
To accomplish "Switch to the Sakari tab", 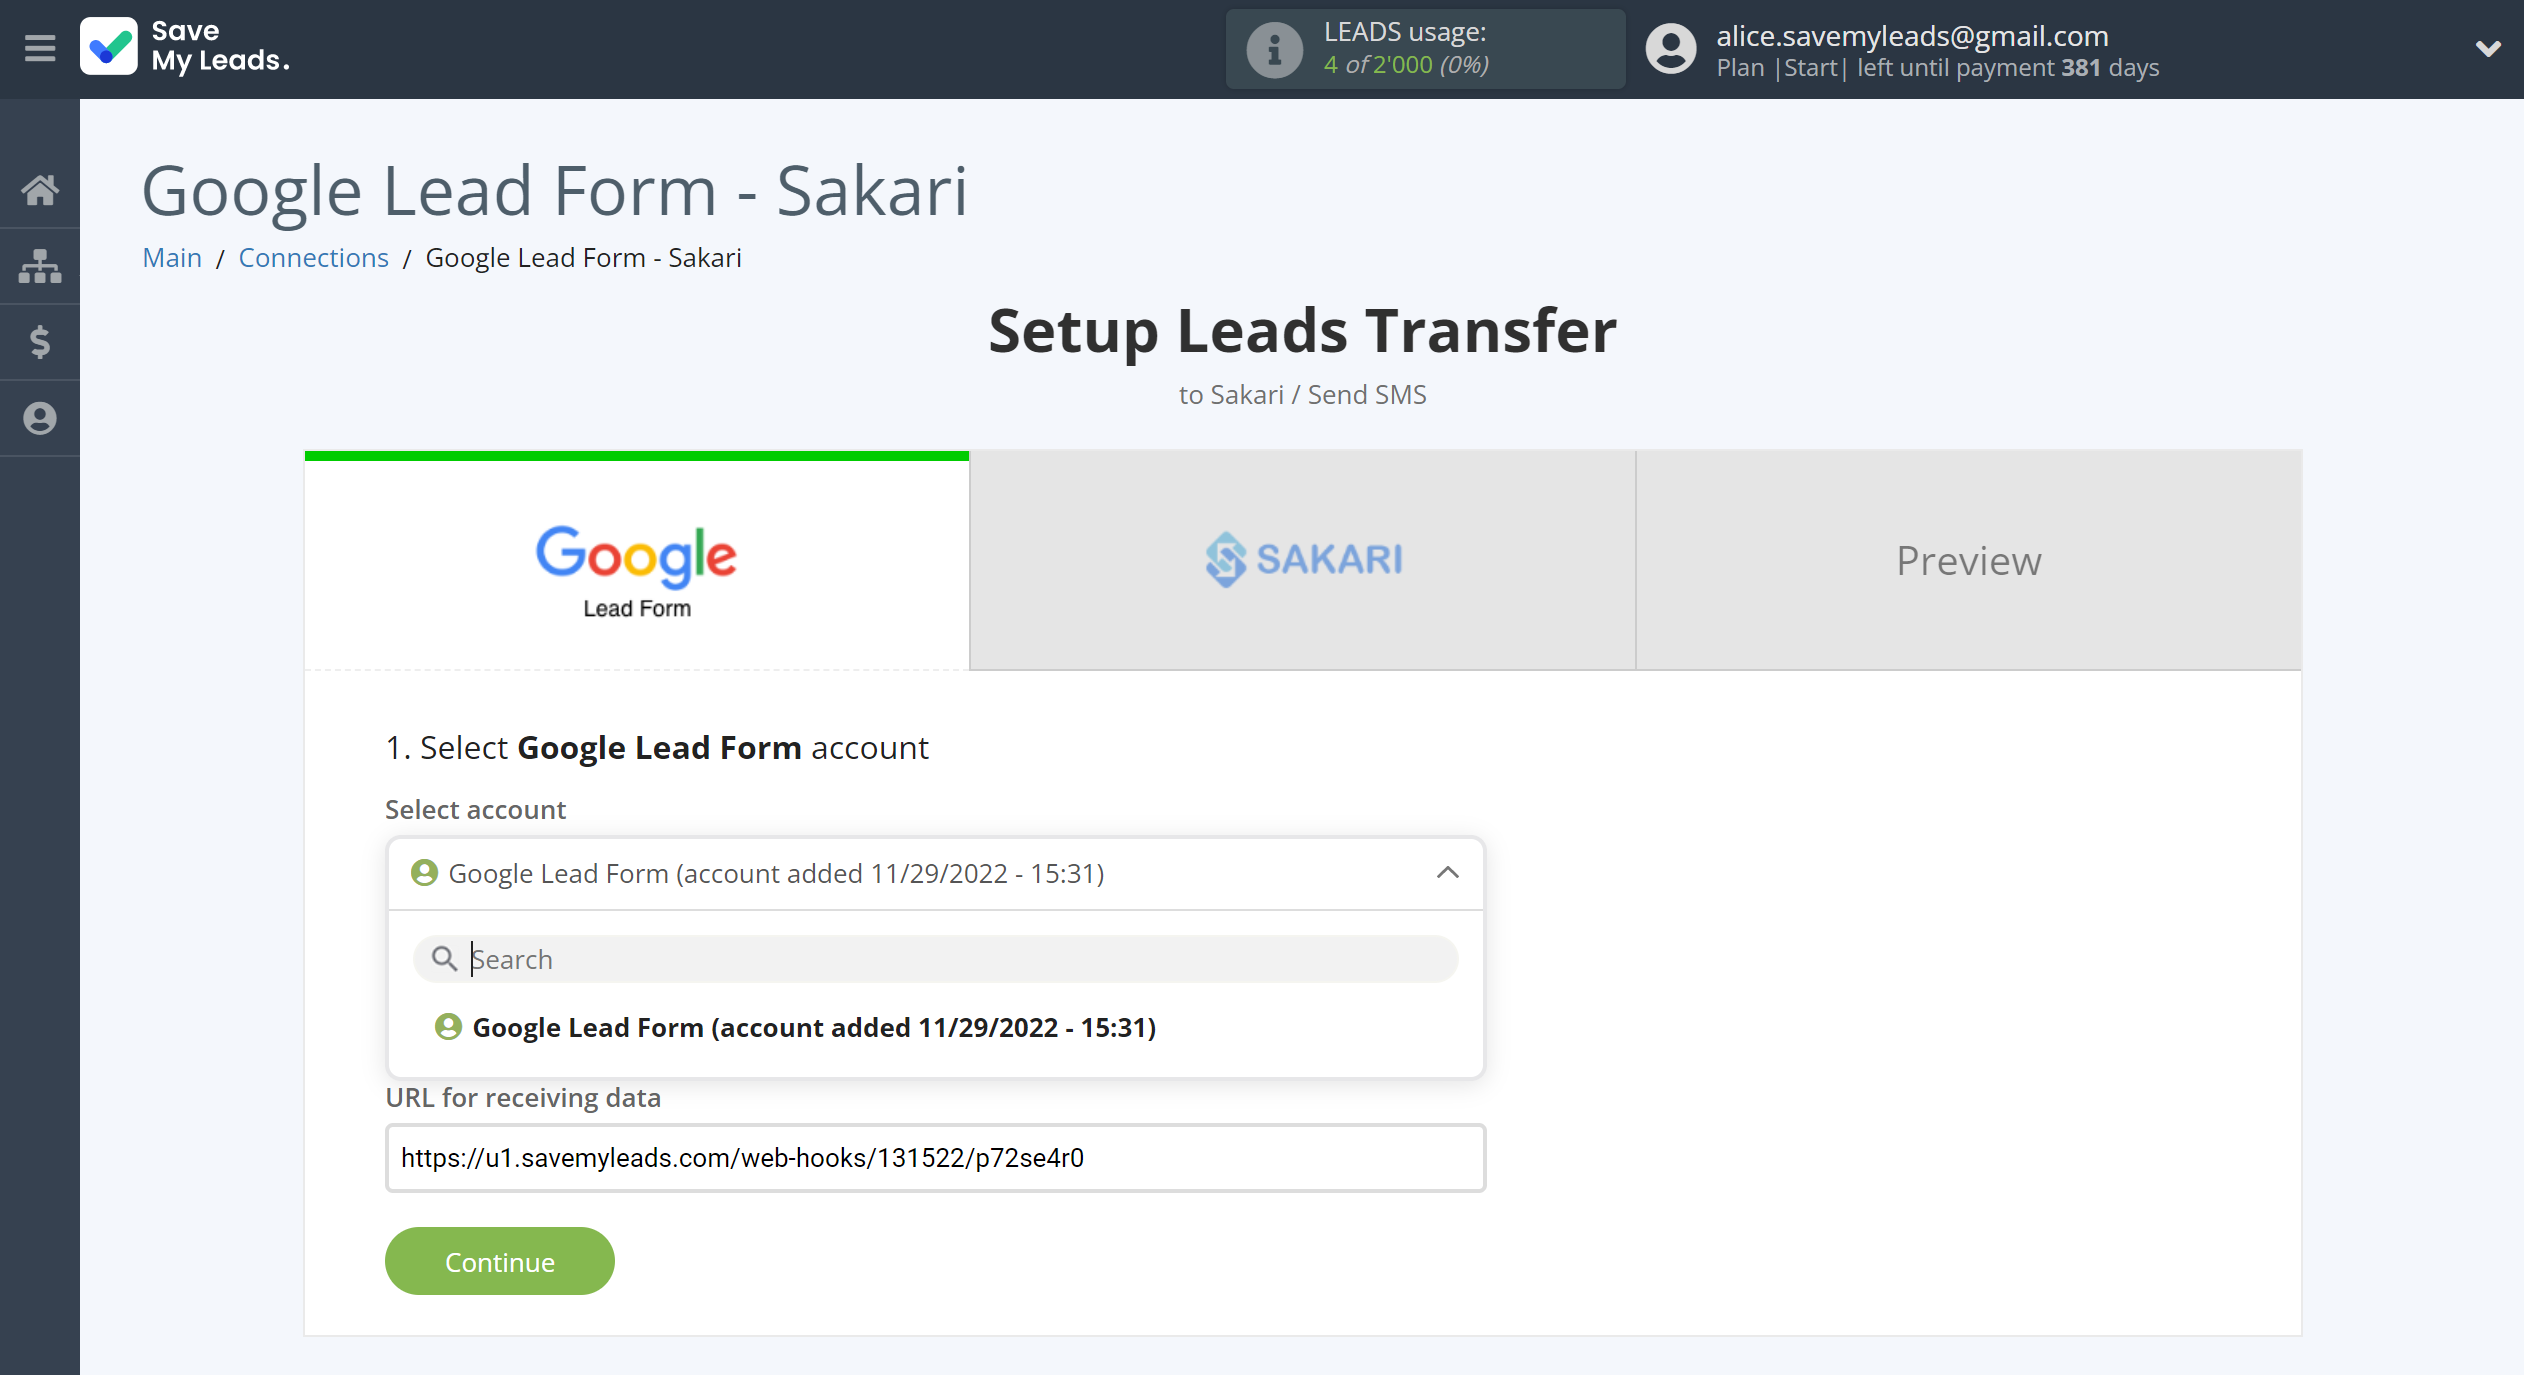I will (1302, 559).
